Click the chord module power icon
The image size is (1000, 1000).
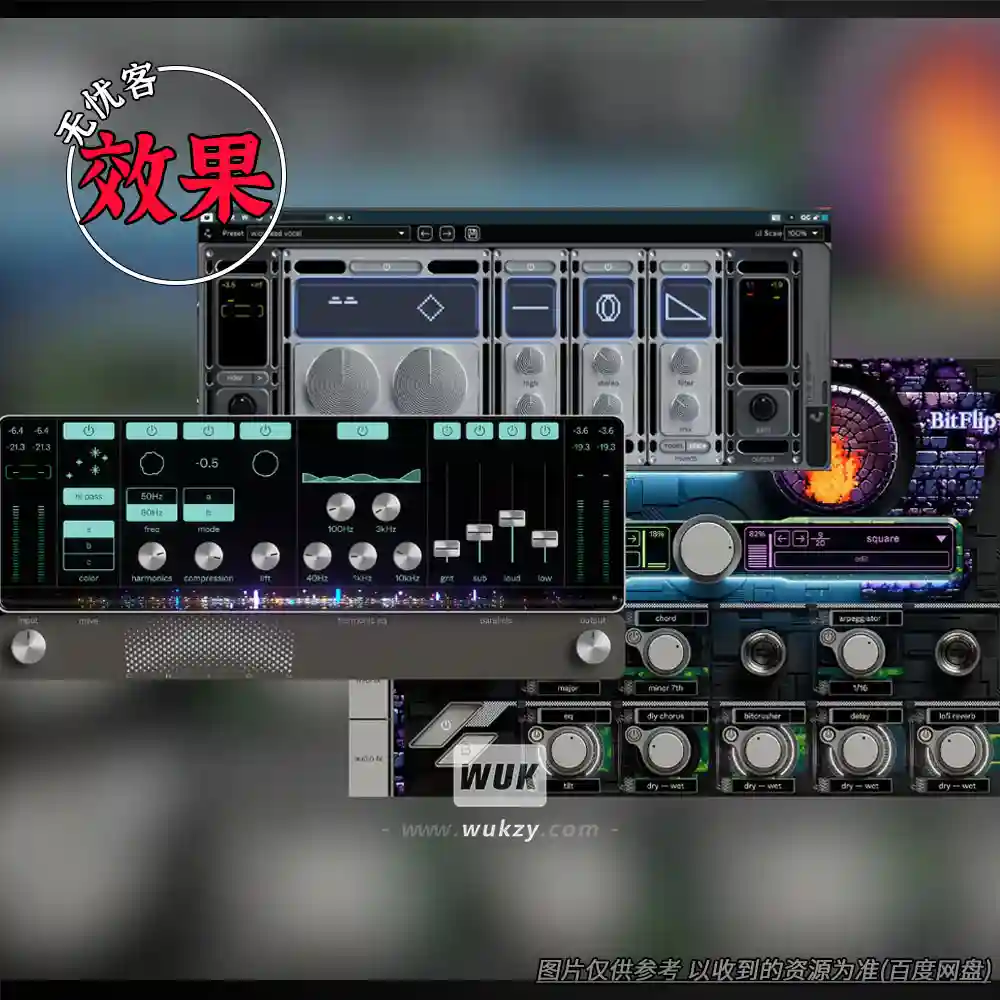point(634,637)
